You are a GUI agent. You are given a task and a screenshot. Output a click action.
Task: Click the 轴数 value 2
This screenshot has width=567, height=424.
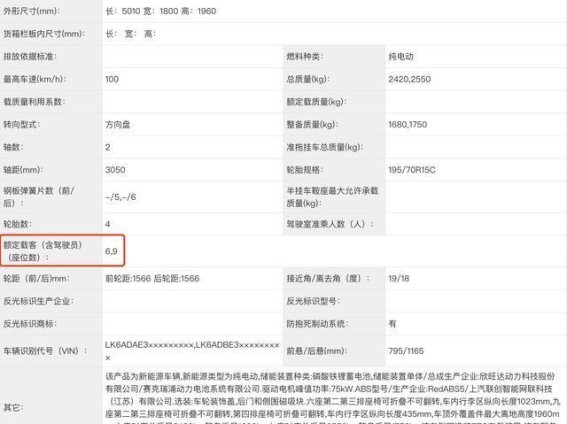(x=108, y=147)
